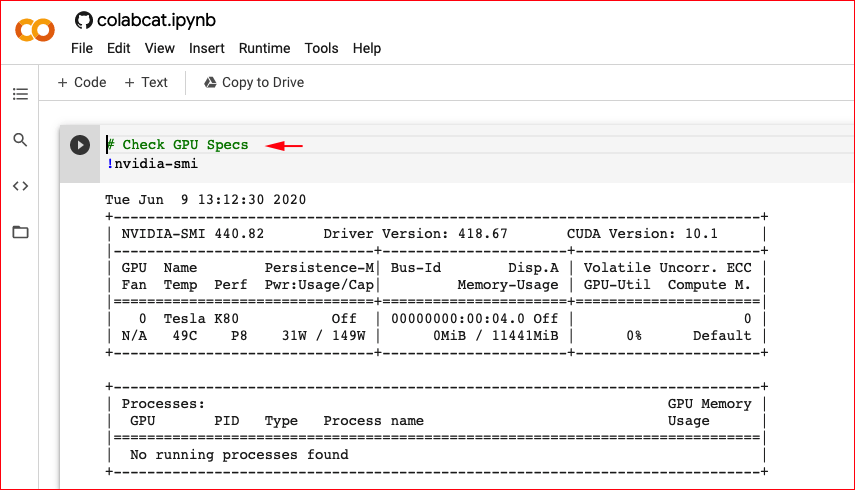Click Copy to Drive
This screenshot has height=490, width=855.
pos(254,82)
